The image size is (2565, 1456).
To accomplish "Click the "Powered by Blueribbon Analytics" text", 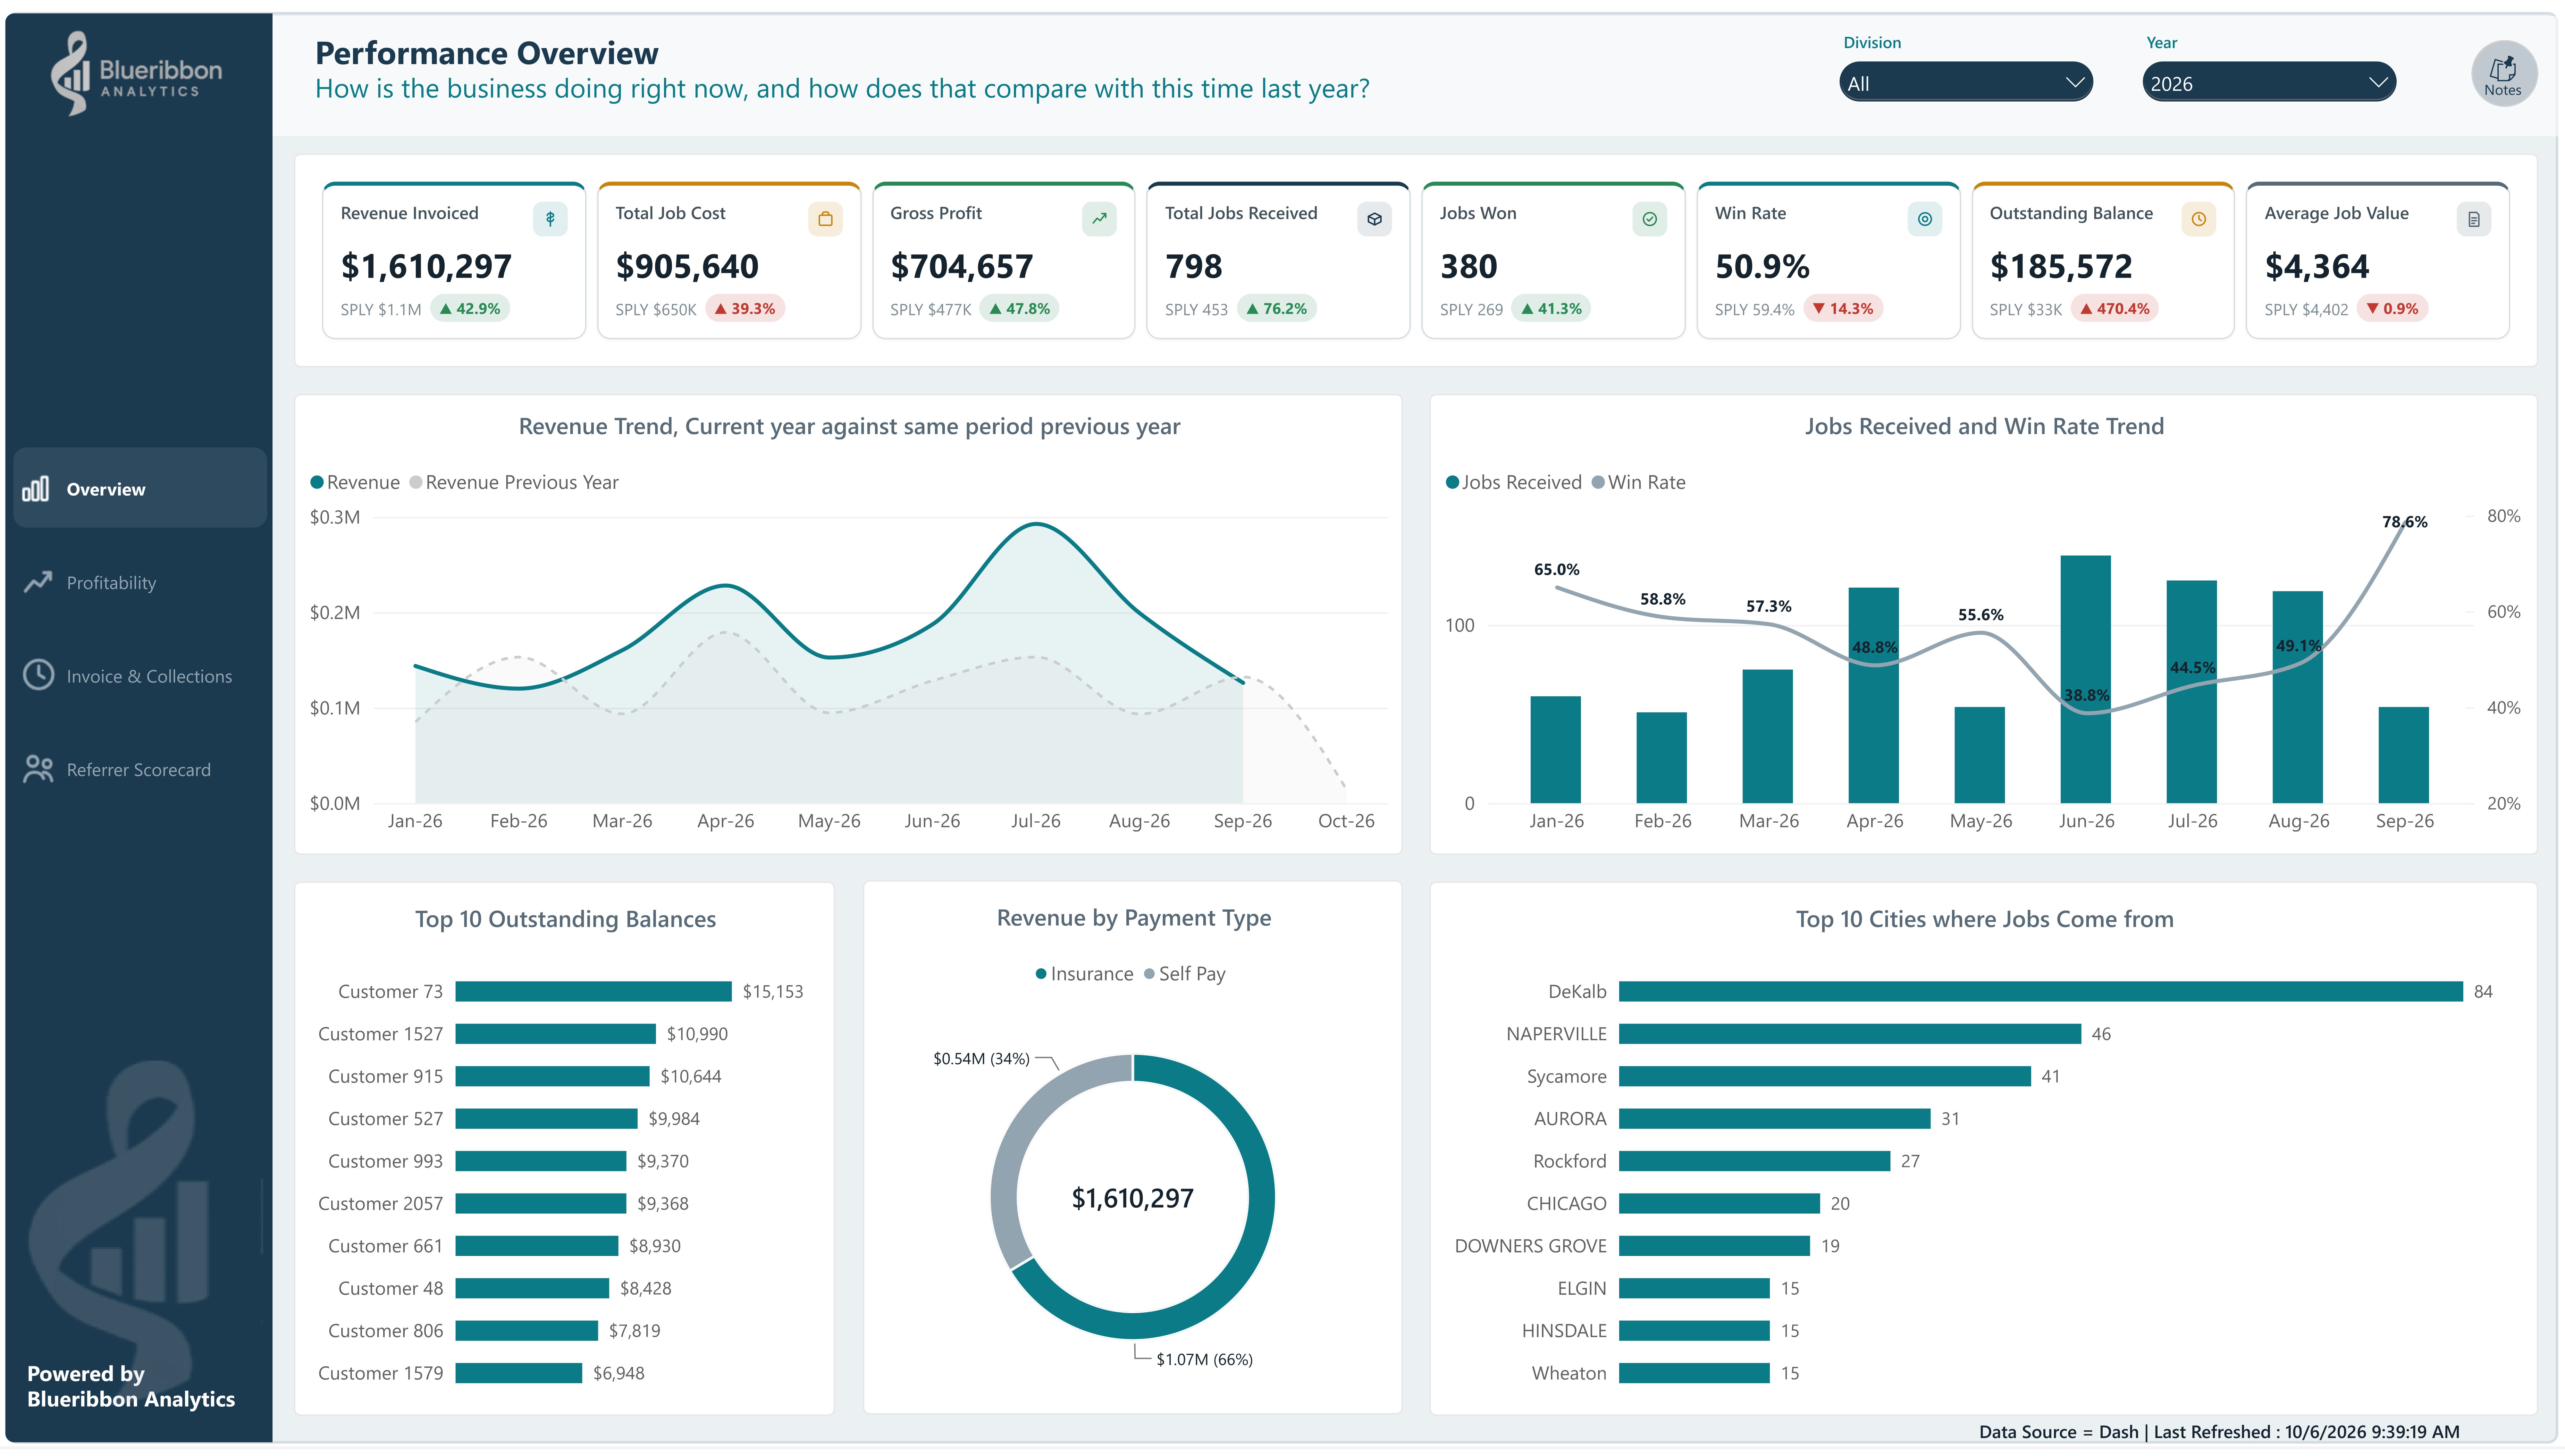I will point(131,1387).
